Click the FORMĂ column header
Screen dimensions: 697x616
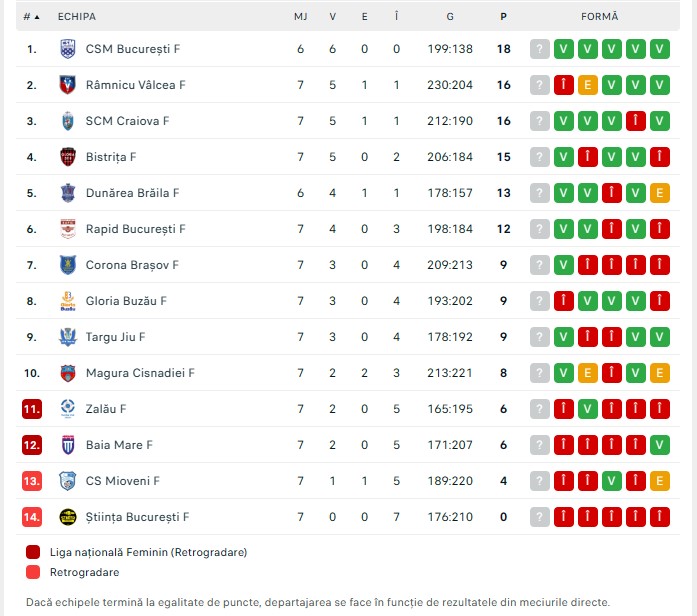tap(599, 17)
